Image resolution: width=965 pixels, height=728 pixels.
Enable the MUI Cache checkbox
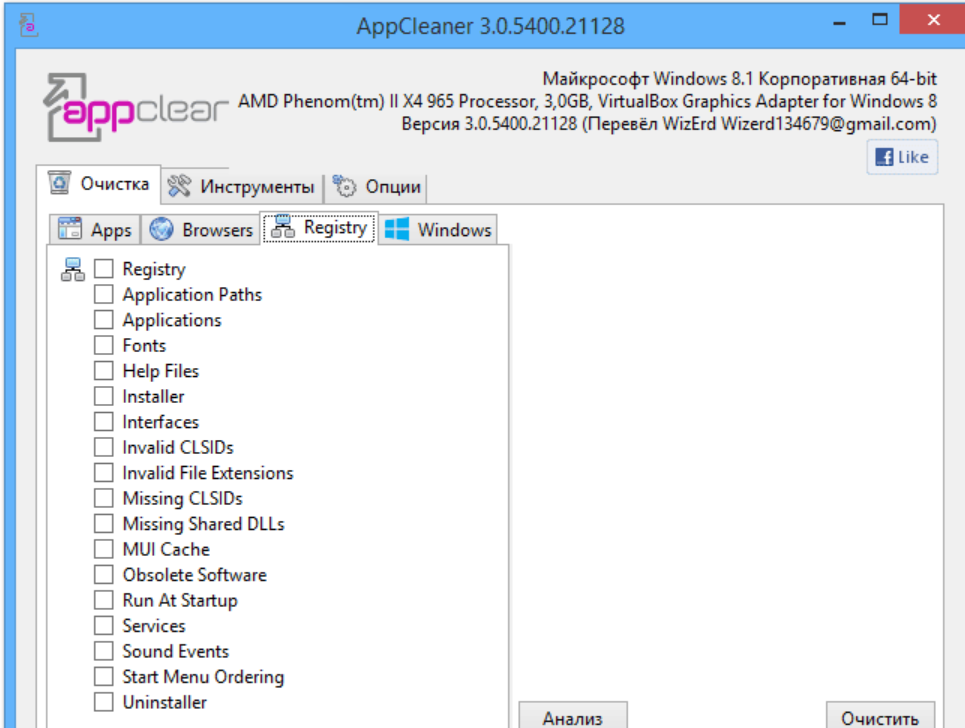click(104, 550)
